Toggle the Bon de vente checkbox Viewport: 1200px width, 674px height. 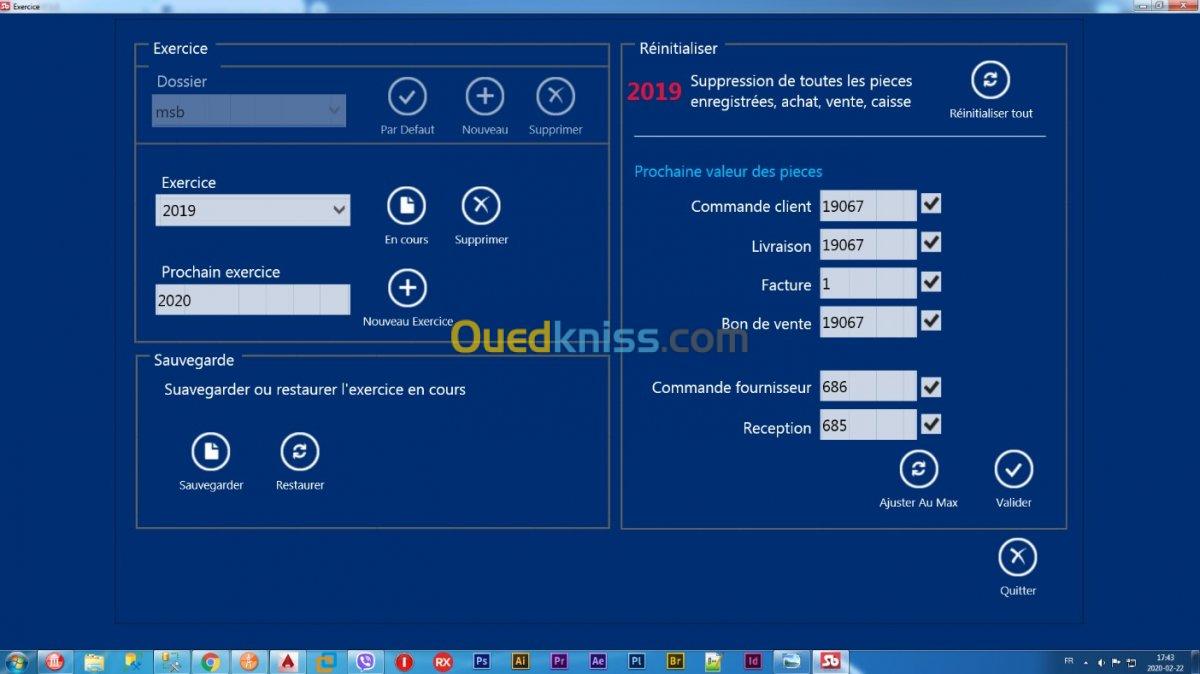pos(931,321)
